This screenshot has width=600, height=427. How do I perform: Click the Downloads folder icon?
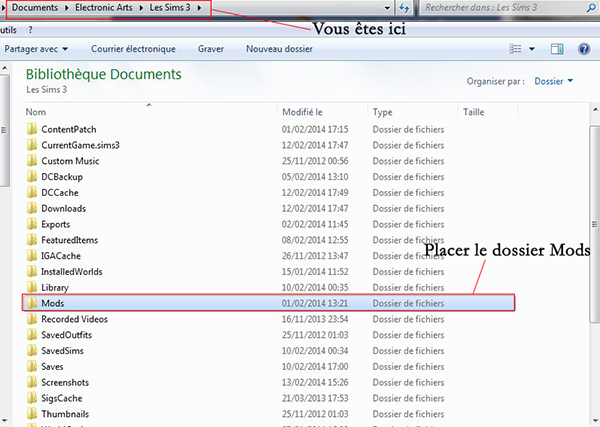tap(31, 208)
